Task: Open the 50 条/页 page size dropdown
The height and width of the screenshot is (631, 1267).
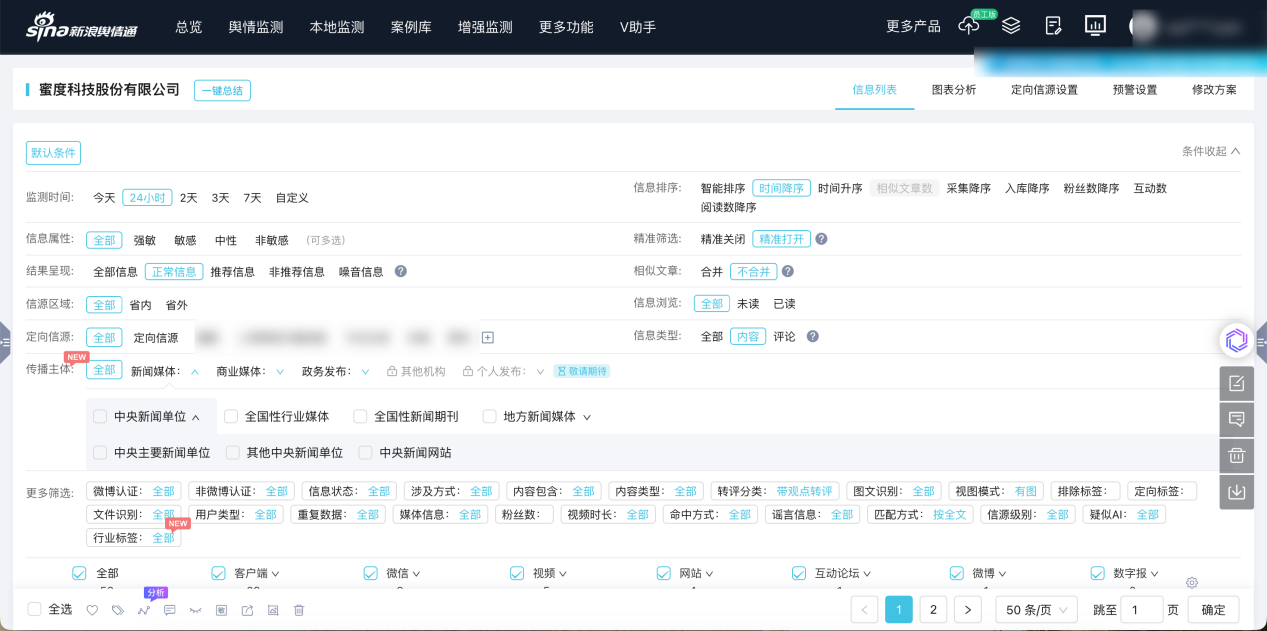Action: click(x=1037, y=609)
